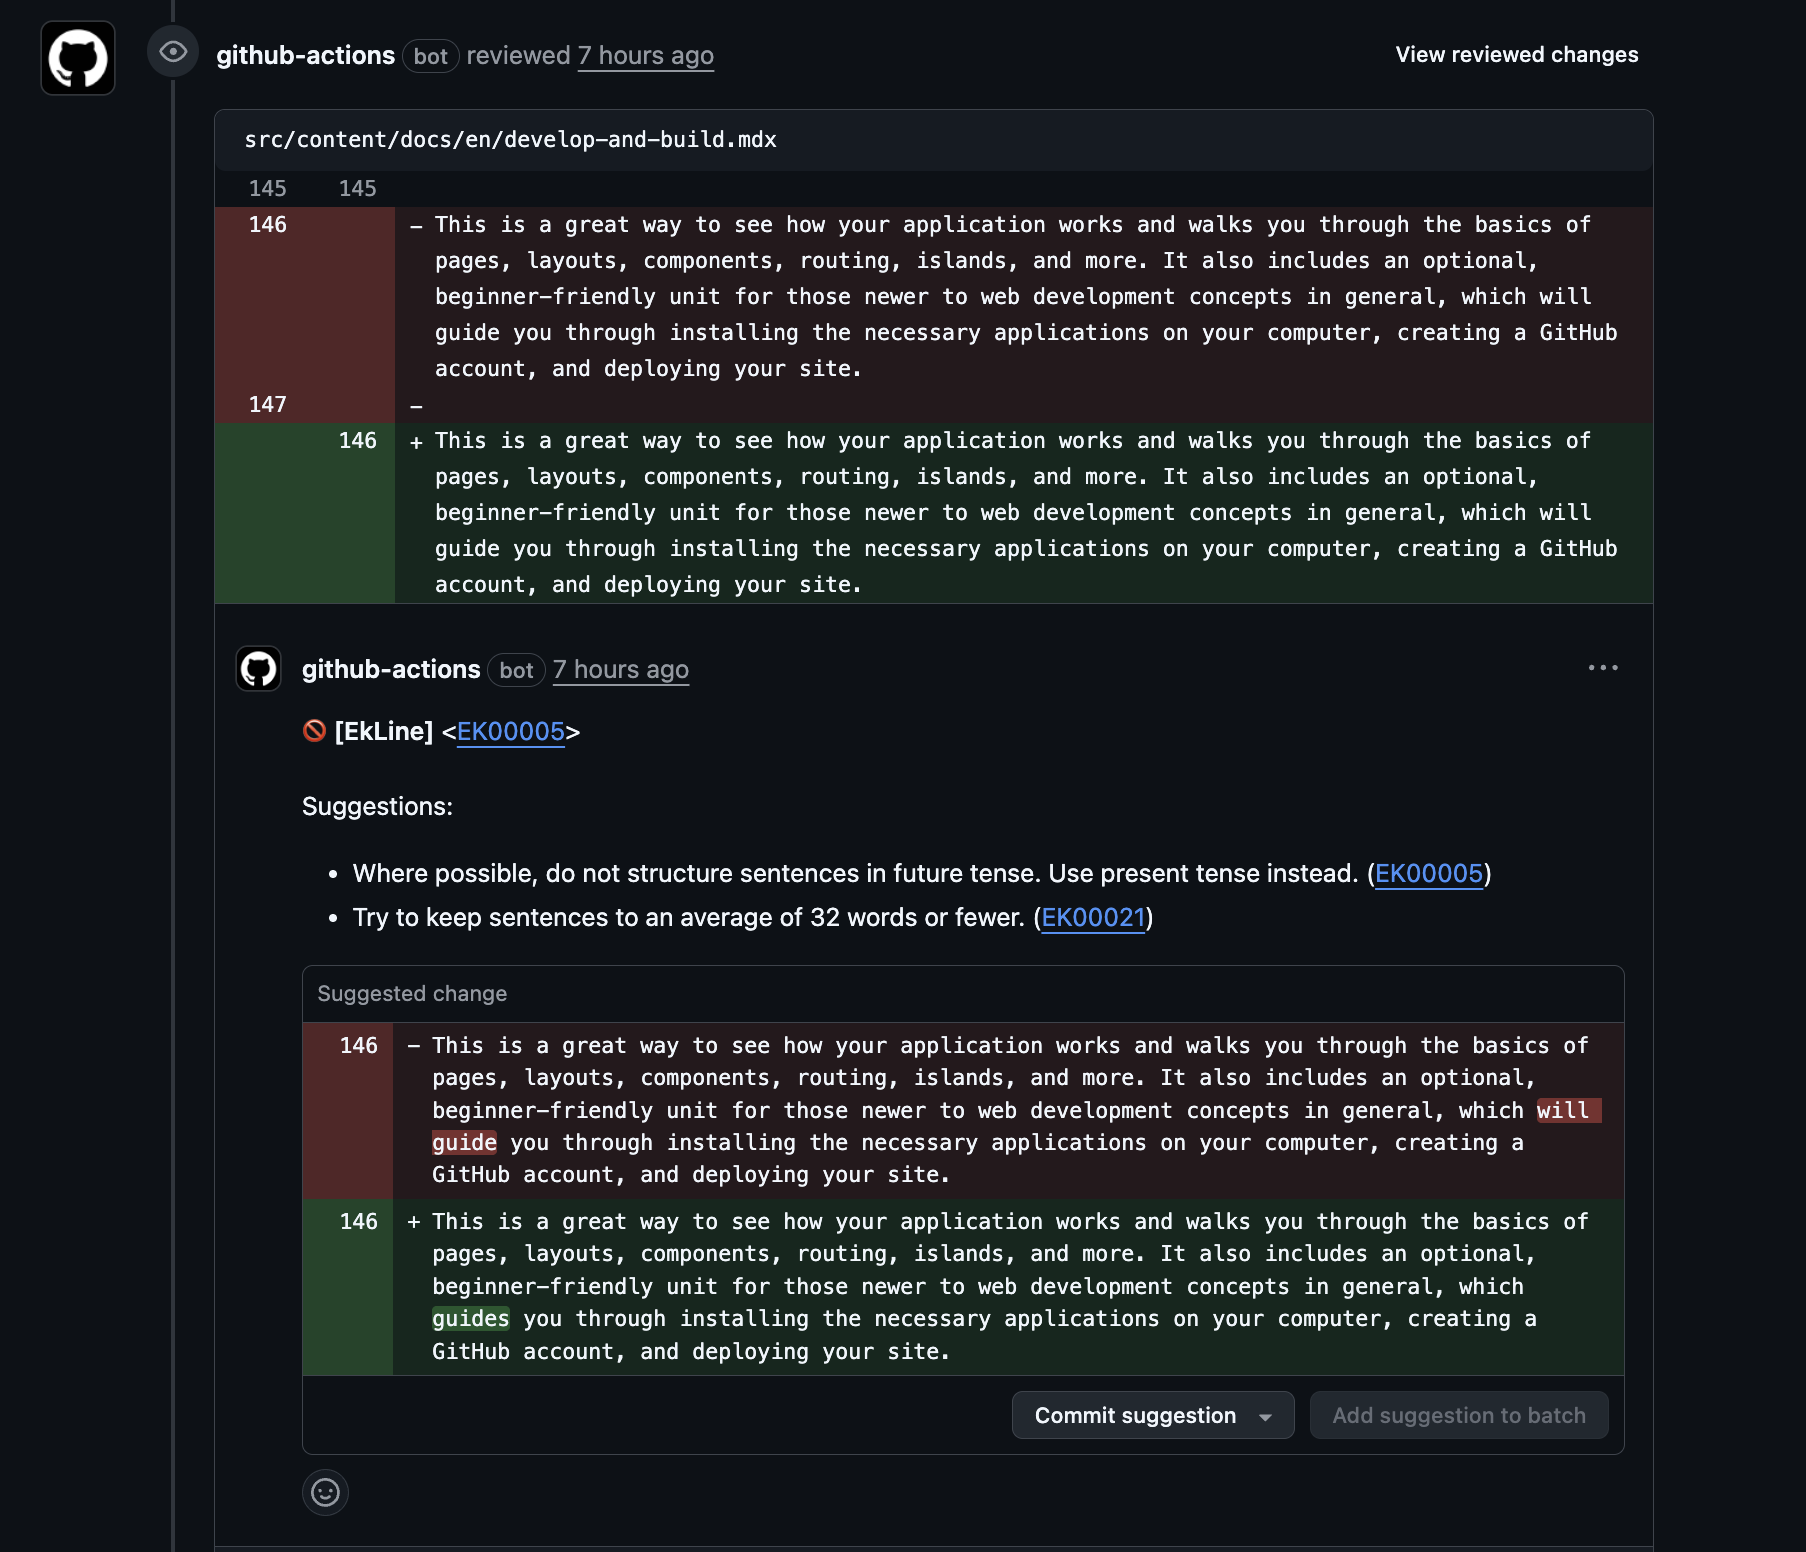Image resolution: width=1806 pixels, height=1552 pixels.
Task: Click View reviewed changes
Action: pos(1516,55)
